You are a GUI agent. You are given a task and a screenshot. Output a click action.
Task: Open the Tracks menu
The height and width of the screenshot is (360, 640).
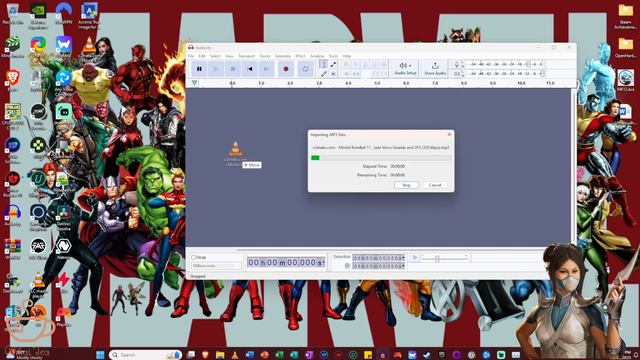265,56
